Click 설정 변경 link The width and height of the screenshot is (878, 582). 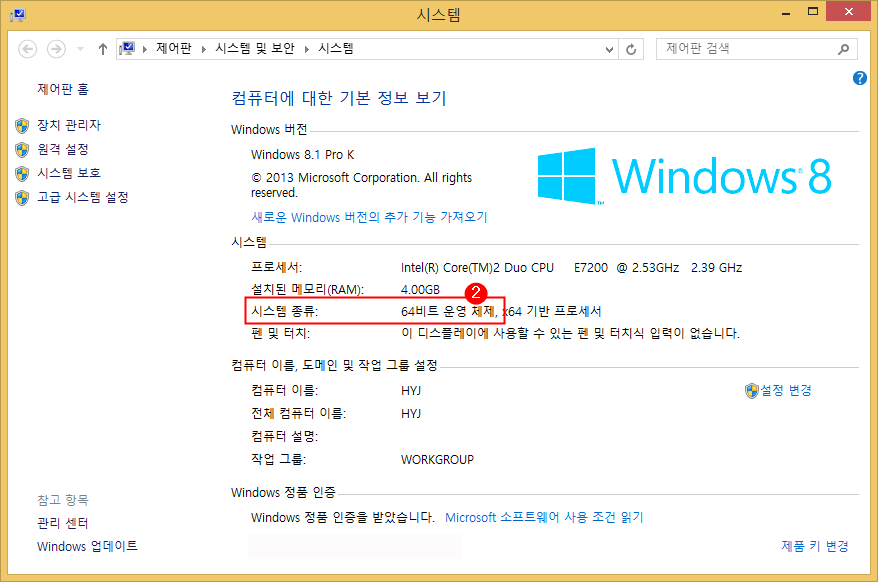pos(786,390)
